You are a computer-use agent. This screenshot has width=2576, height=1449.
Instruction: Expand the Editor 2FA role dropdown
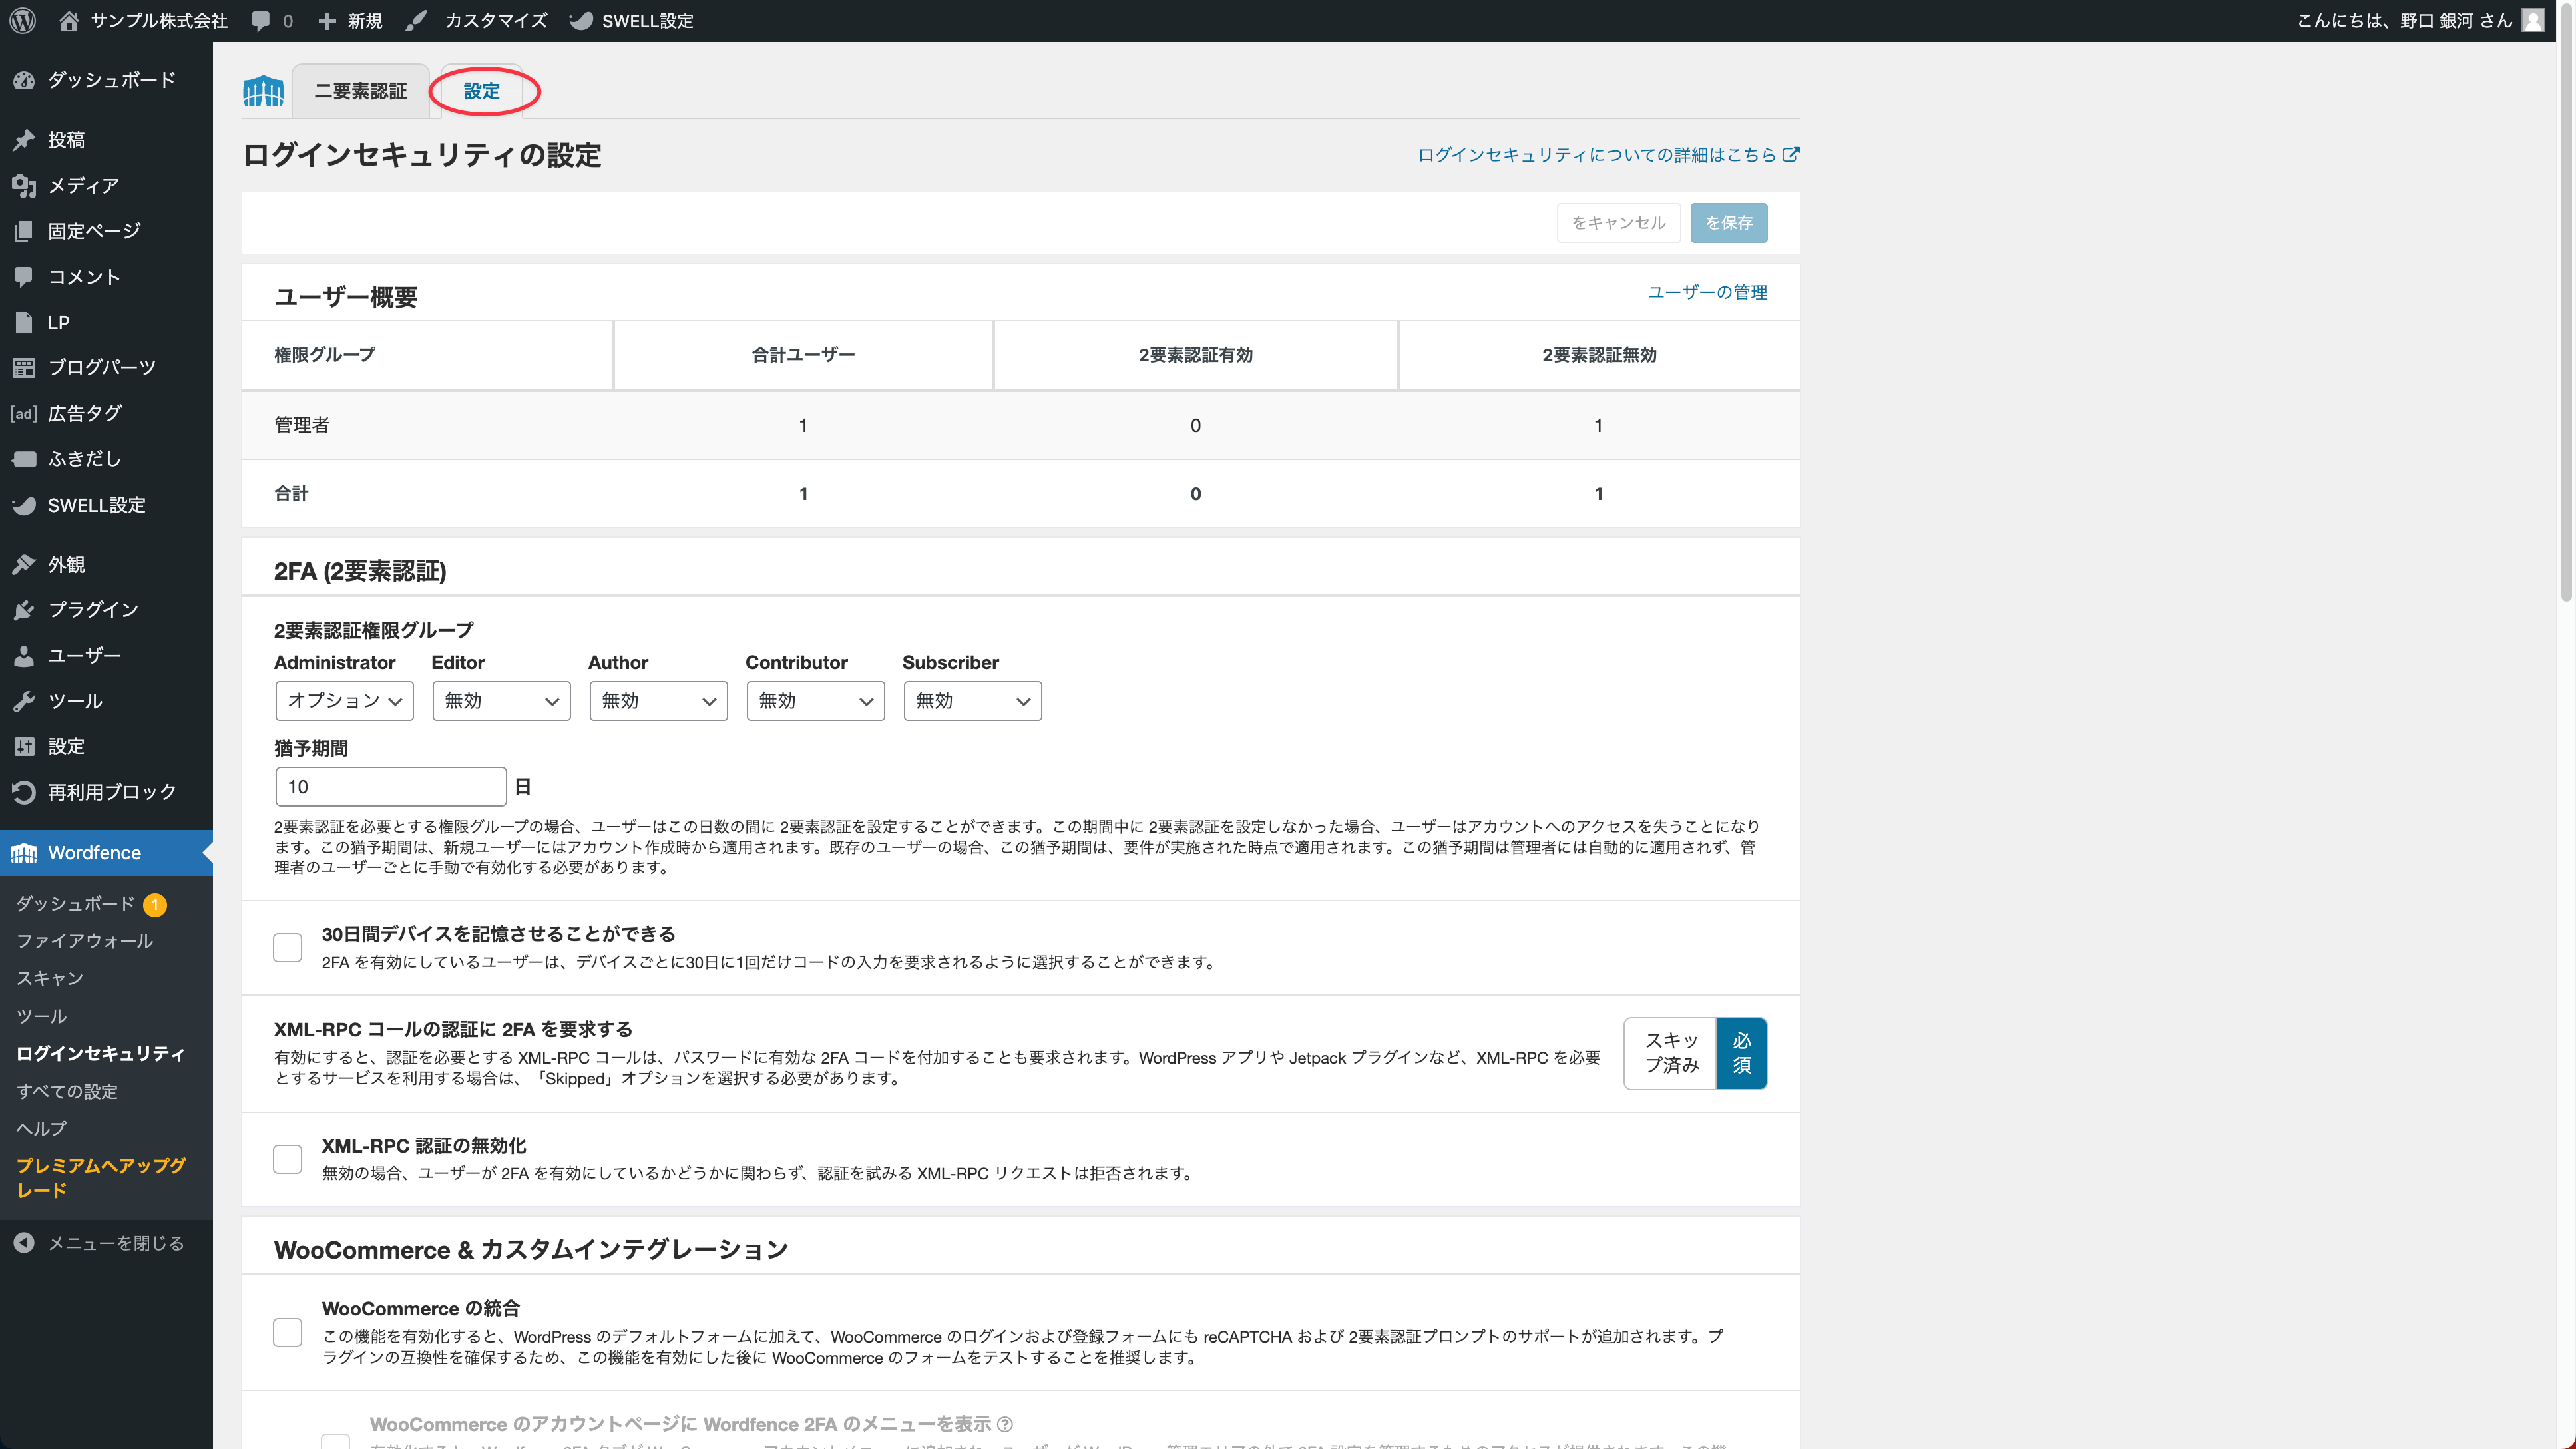pos(501,701)
